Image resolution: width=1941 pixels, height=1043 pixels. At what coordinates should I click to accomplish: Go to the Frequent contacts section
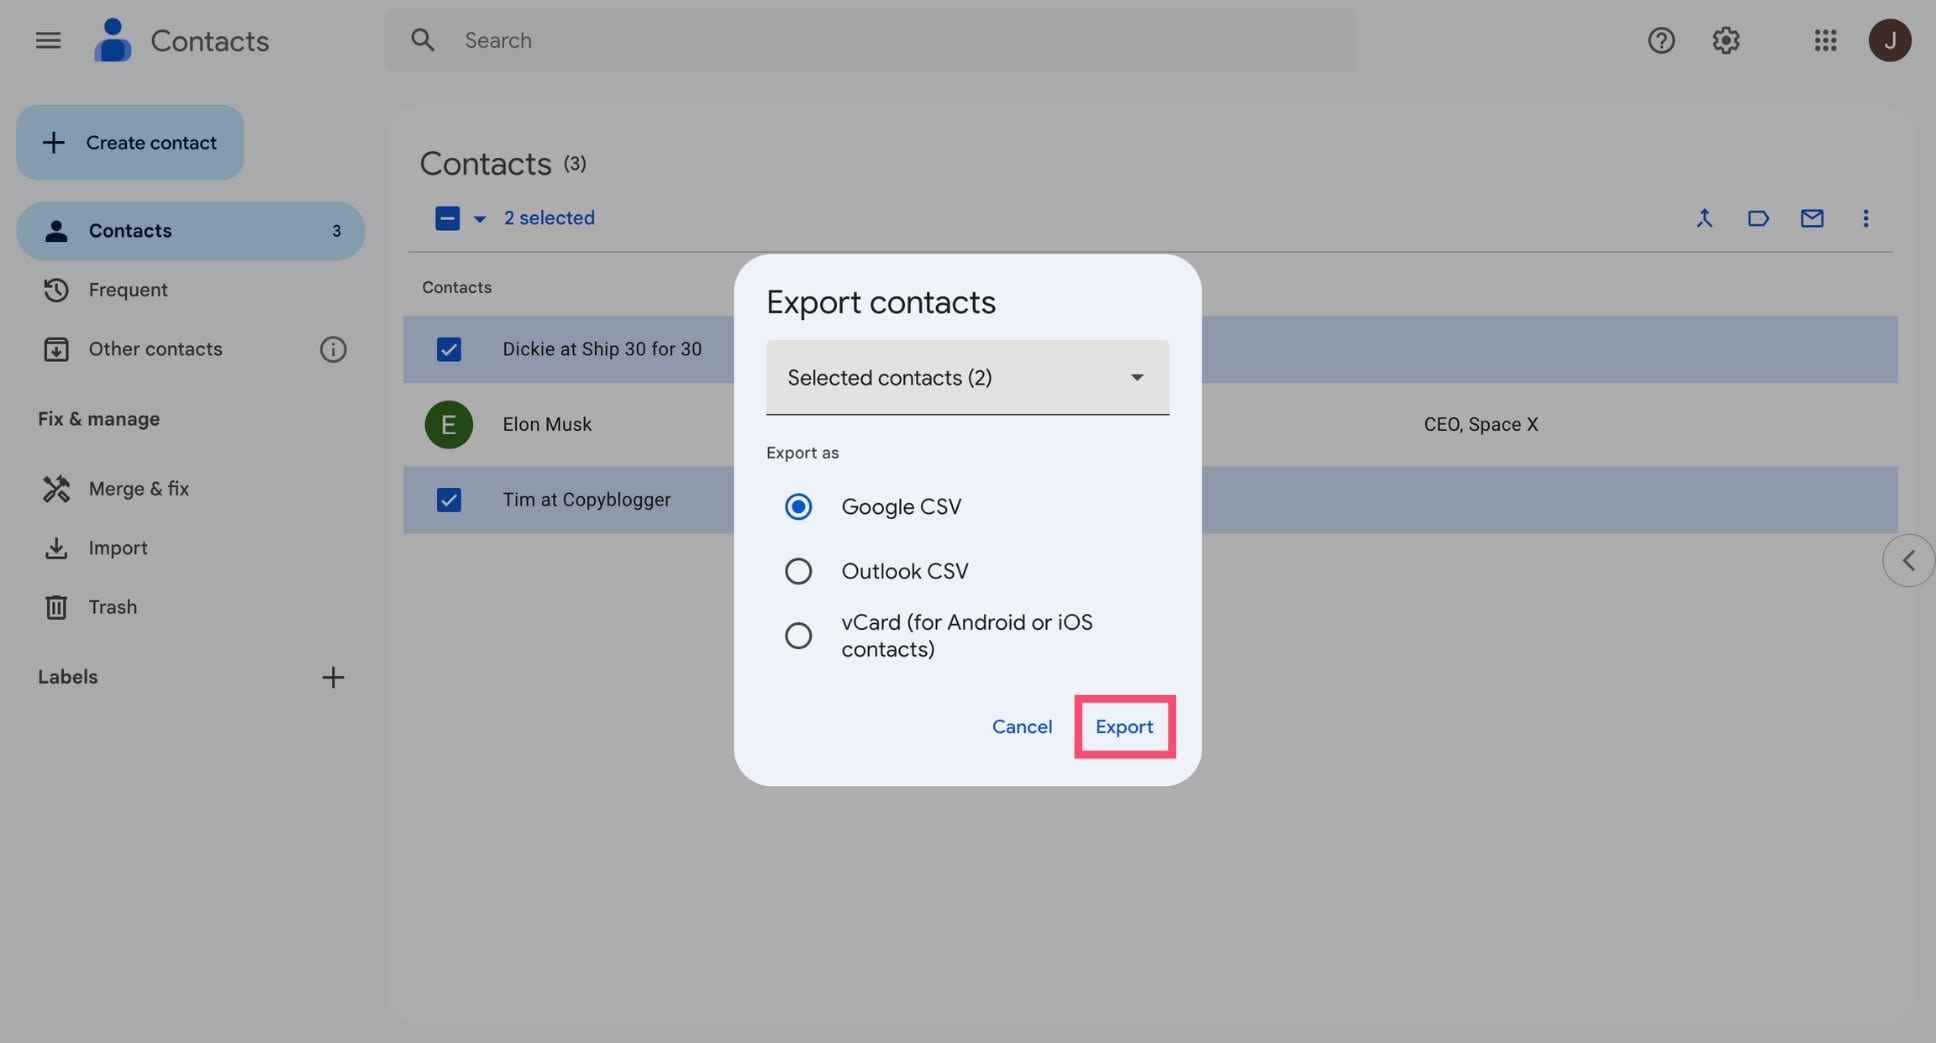point(127,290)
